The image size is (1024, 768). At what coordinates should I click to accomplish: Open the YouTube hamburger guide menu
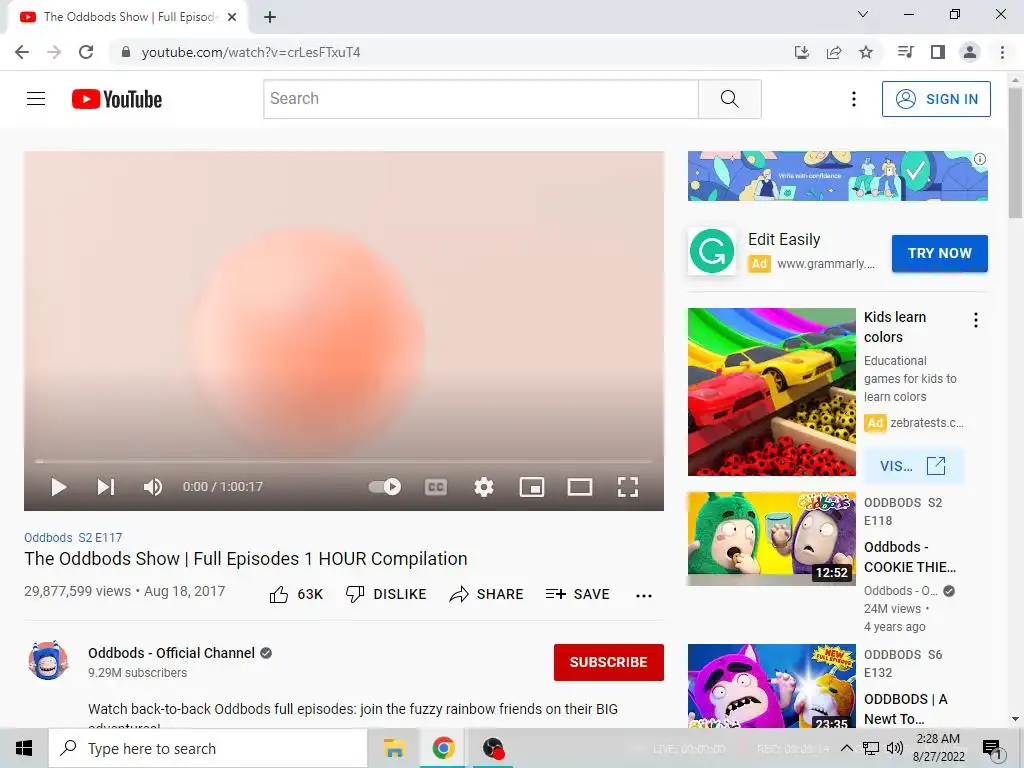tap(36, 99)
